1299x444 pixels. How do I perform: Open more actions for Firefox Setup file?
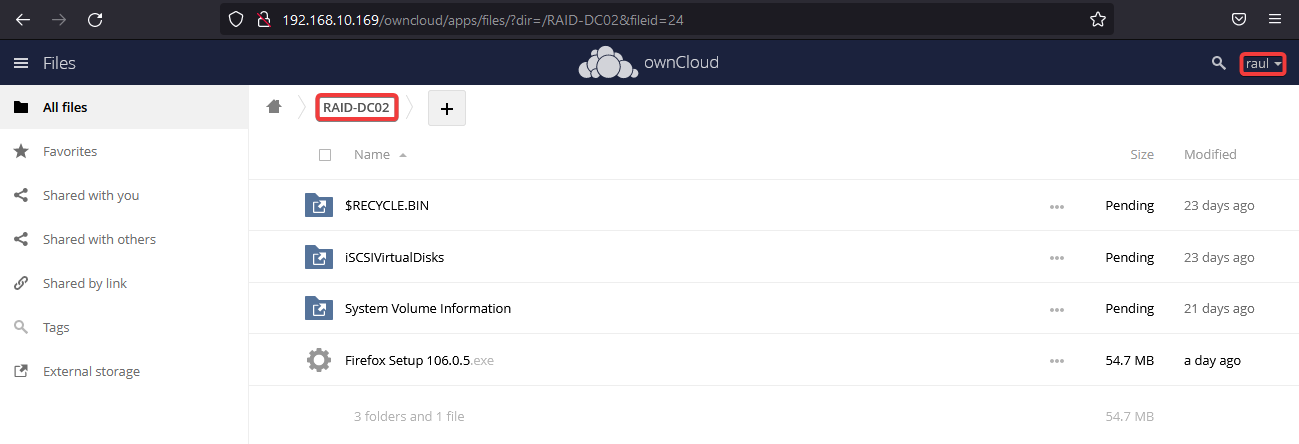[1056, 361]
